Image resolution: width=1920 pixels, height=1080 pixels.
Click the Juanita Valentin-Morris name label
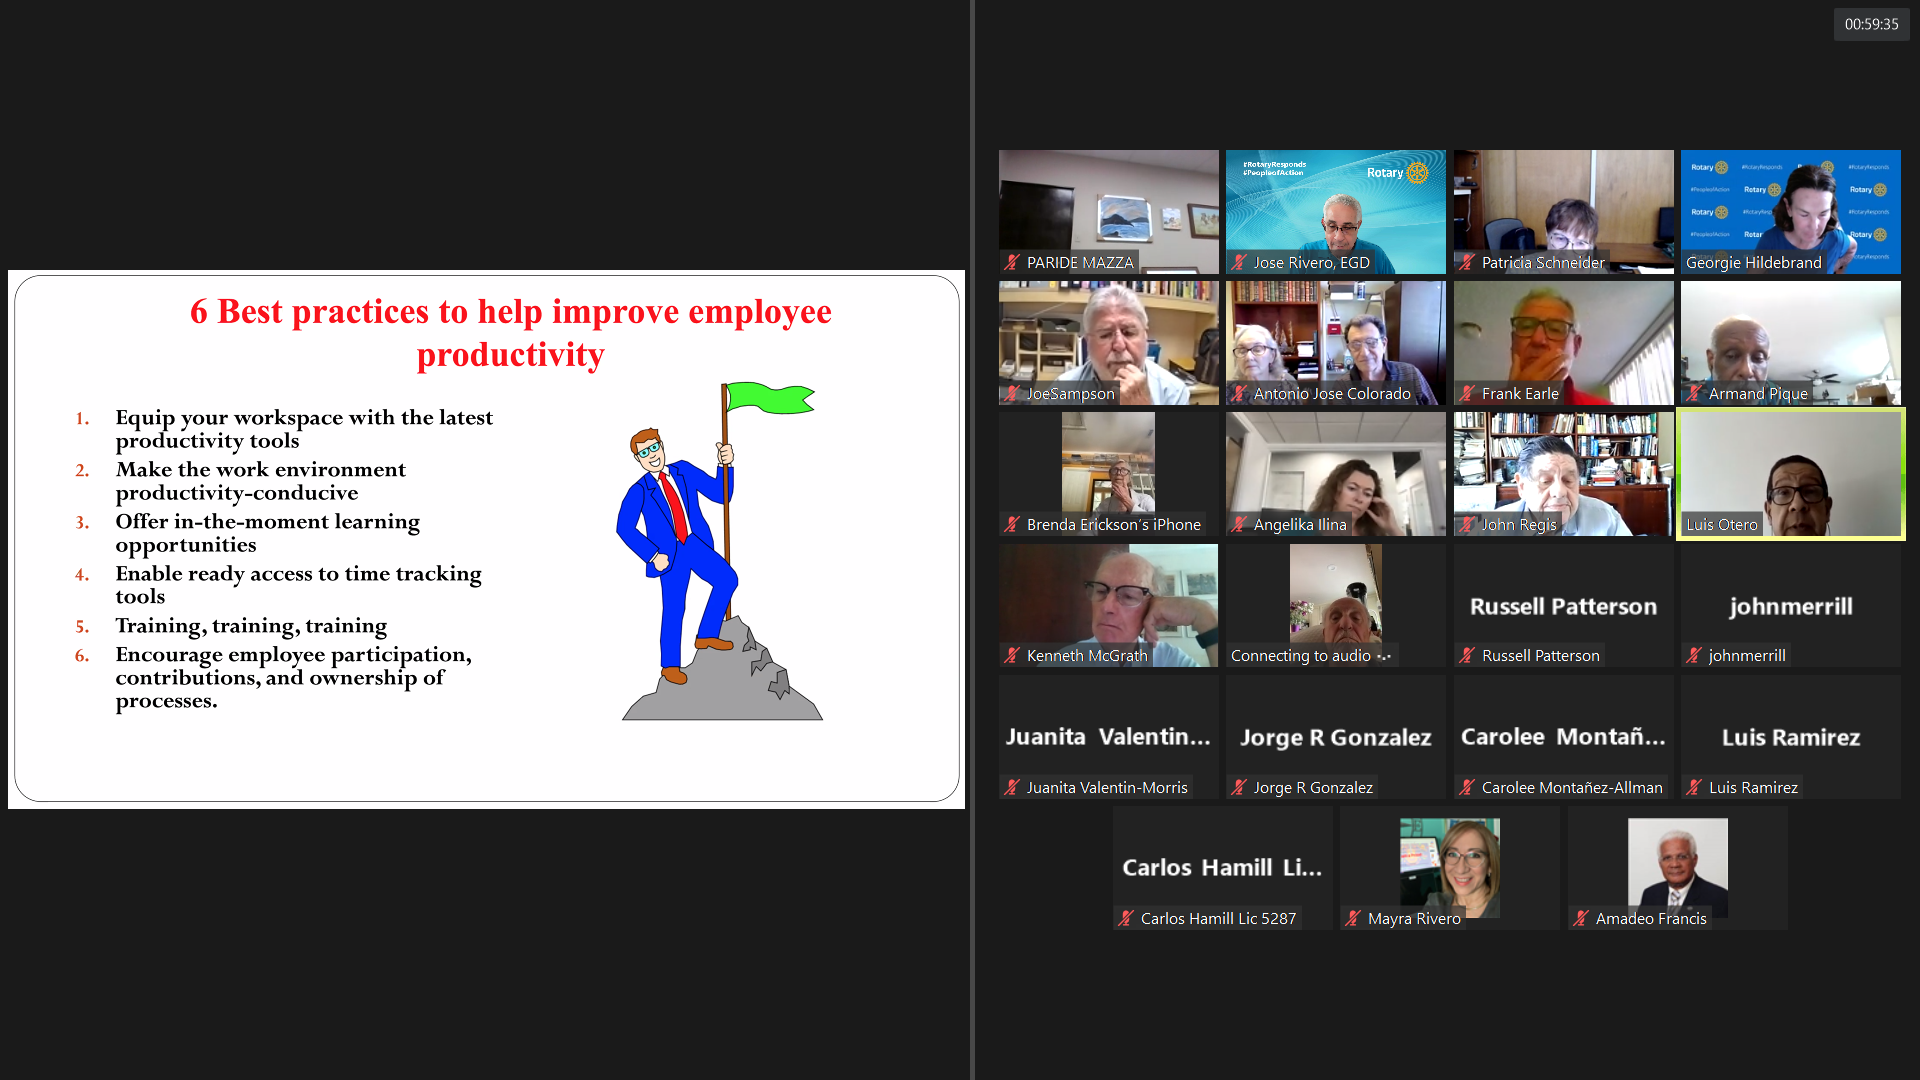[1106, 788]
